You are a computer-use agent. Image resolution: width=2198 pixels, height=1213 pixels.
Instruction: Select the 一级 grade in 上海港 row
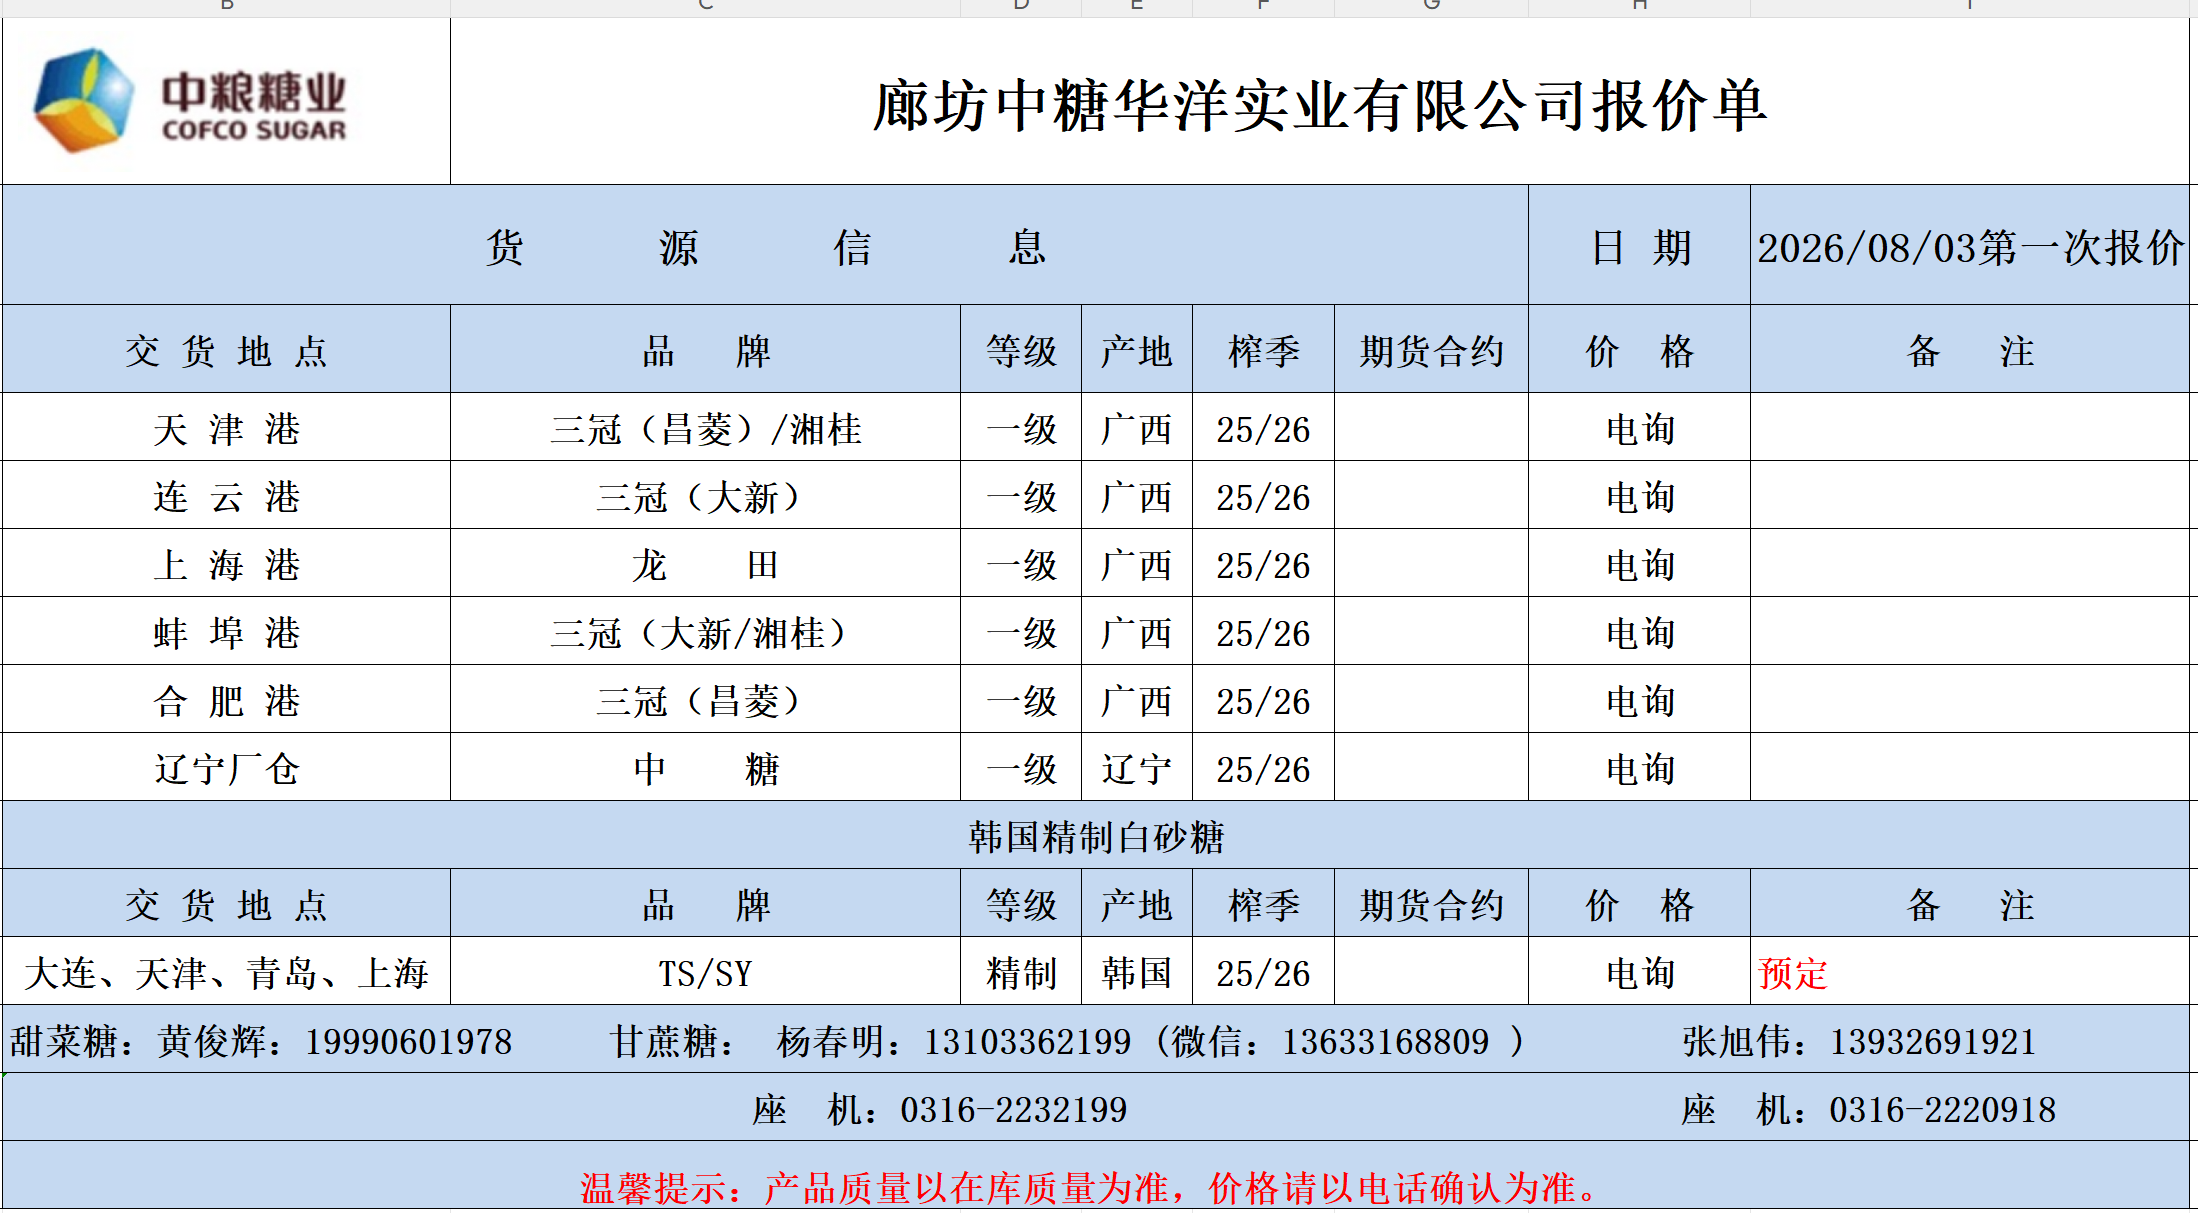(1021, 564)
